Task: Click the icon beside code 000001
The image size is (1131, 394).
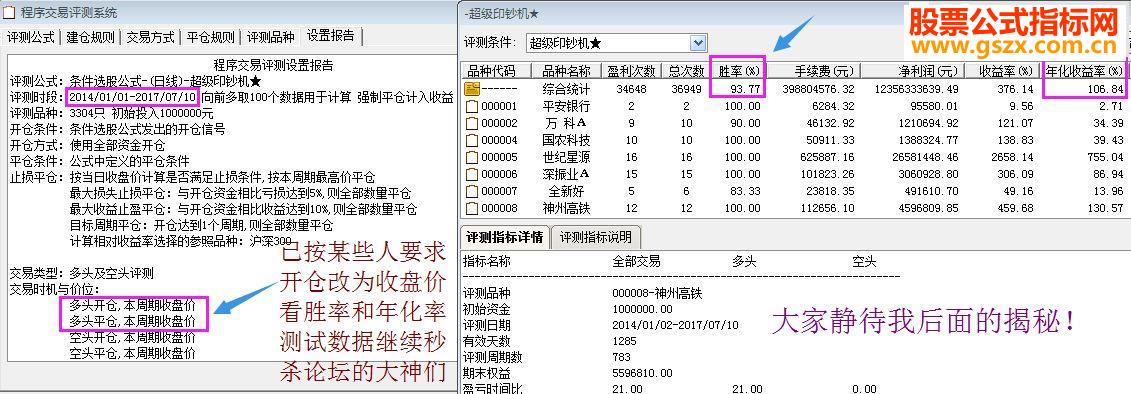Action: coord(472,106)
